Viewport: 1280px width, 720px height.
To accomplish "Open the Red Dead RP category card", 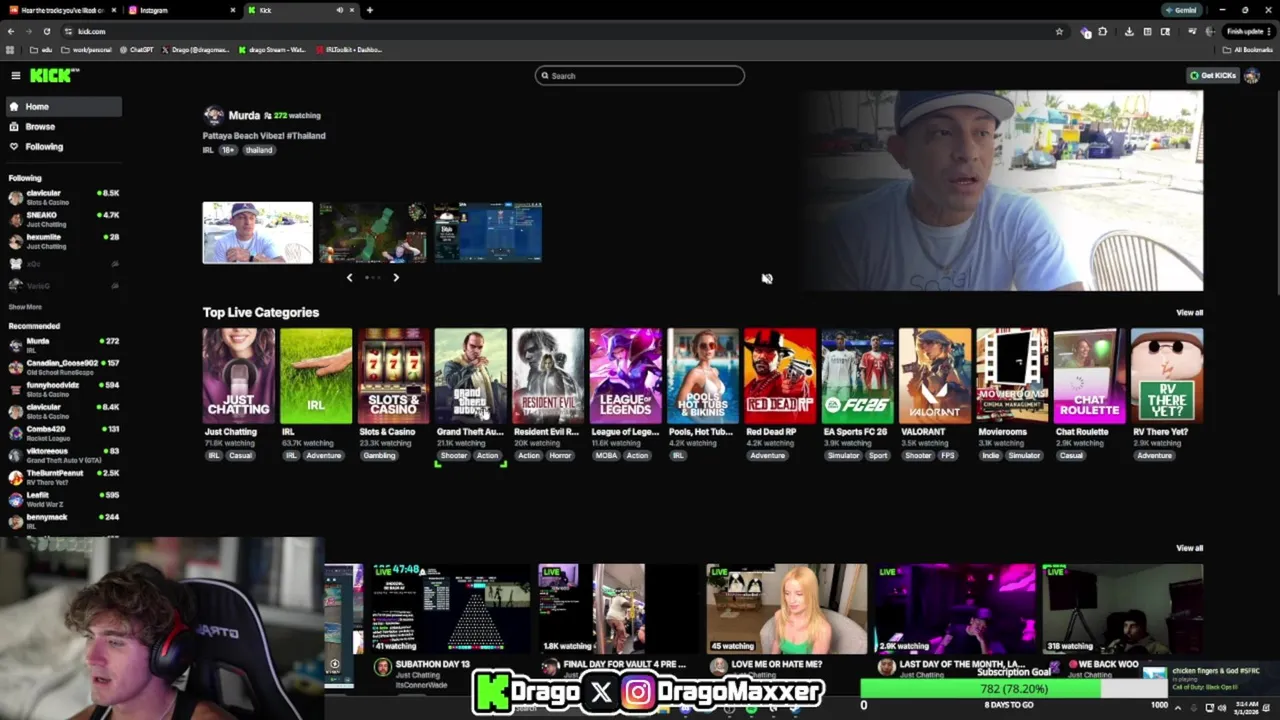I will click(x=780, y=376).
